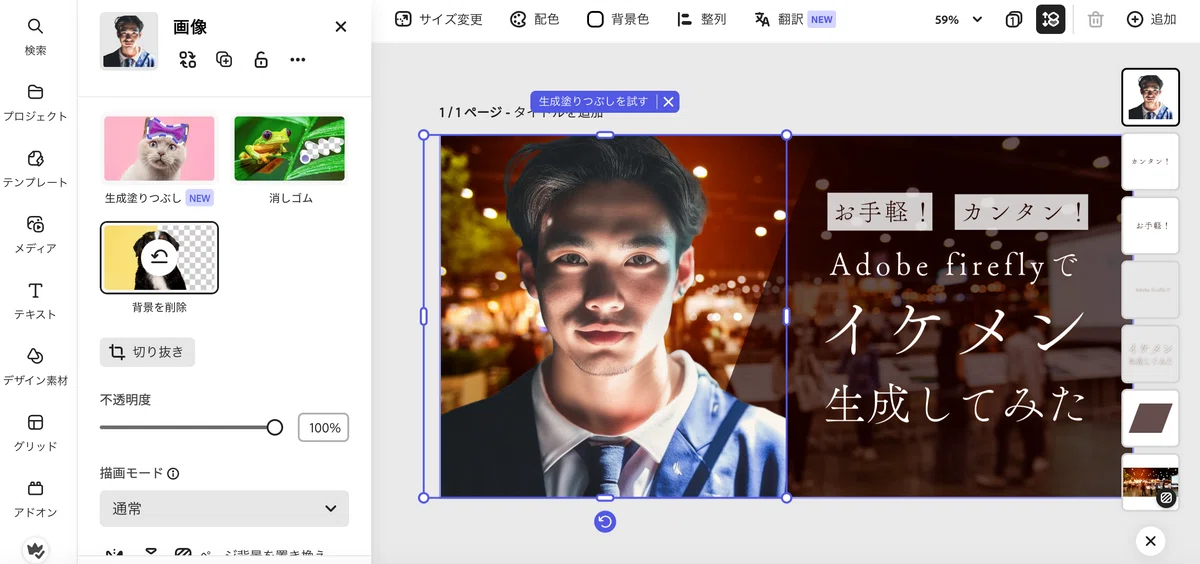Open the グリッド grid panel

pos(35,432)
